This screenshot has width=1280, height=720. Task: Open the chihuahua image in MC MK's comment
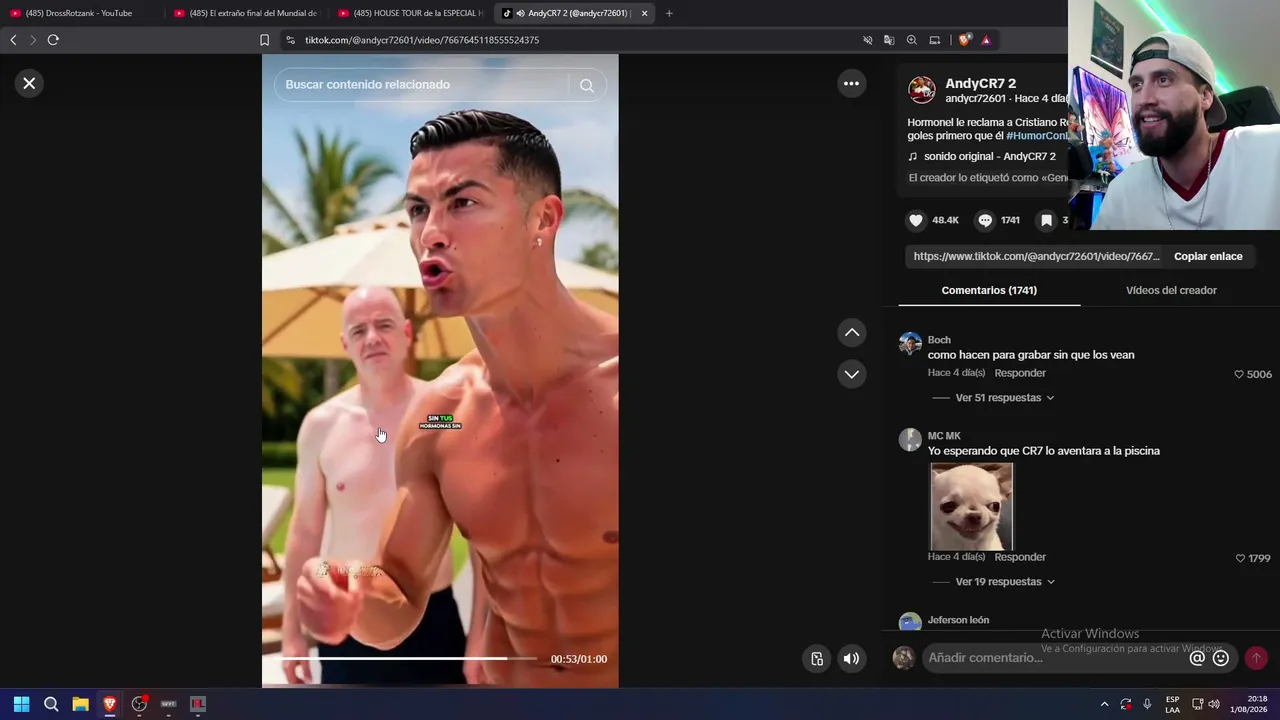tap(971, 506)
